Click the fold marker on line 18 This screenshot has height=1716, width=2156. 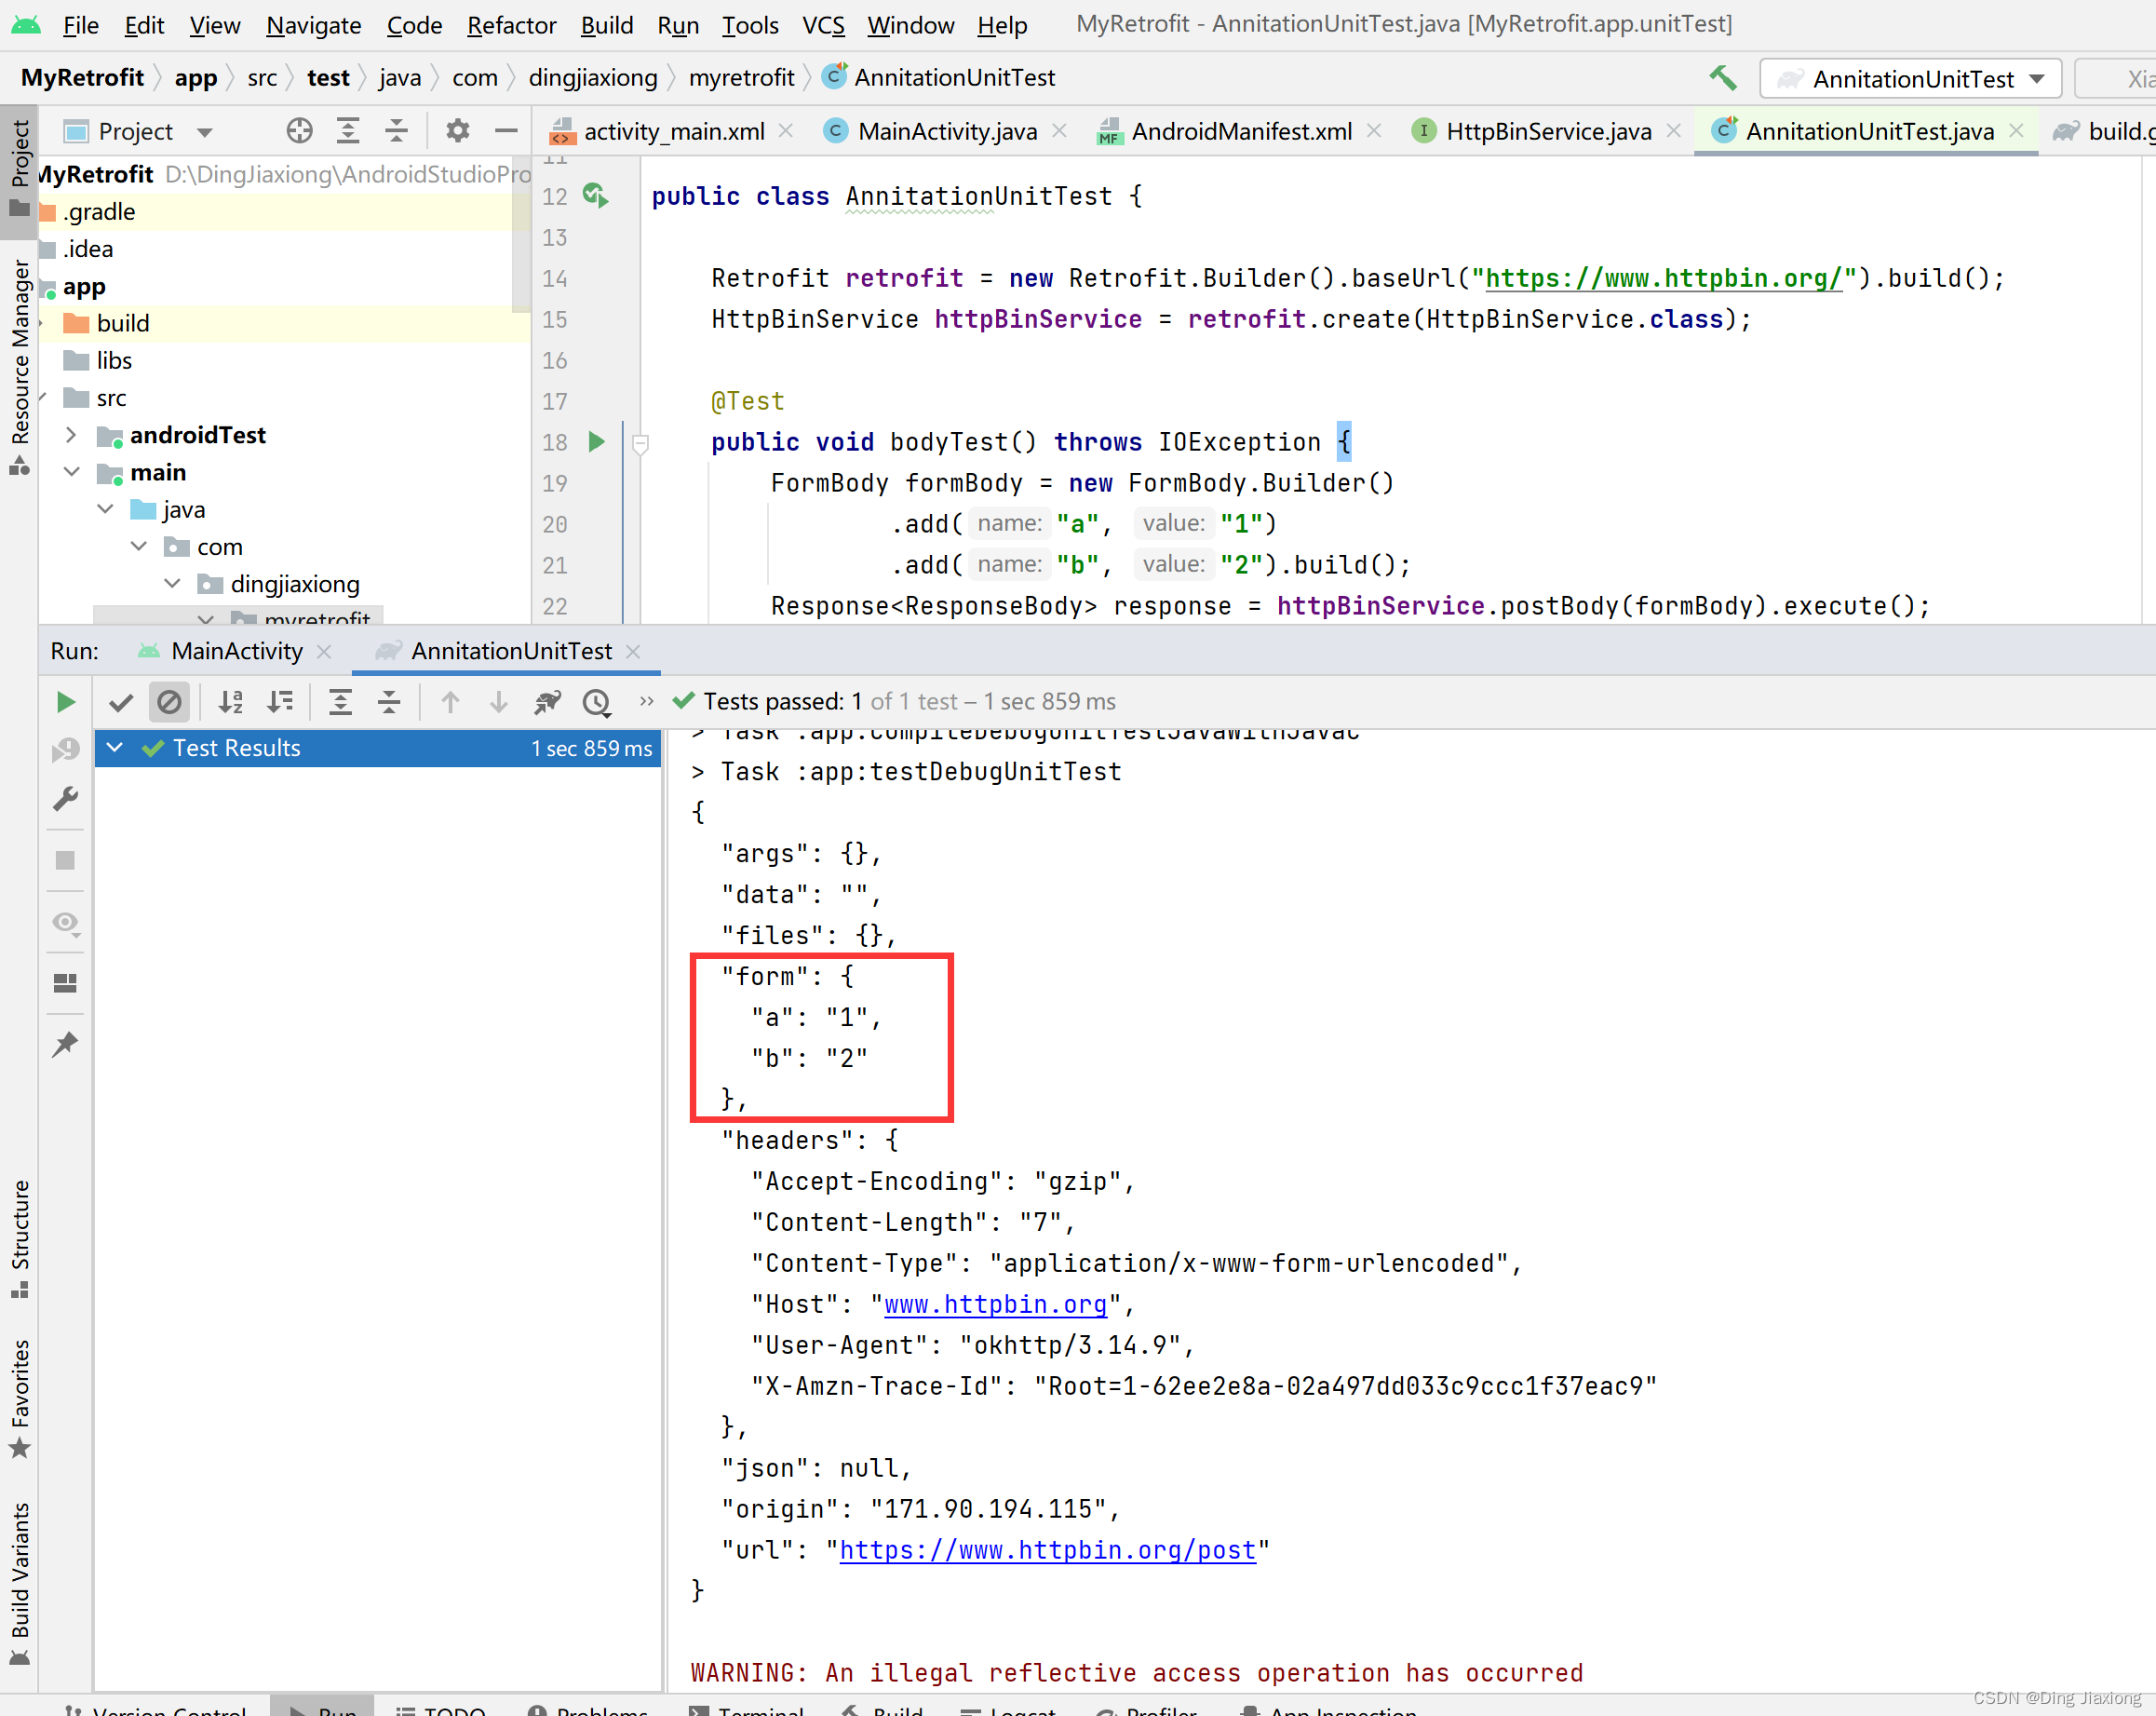click(641, 443)
